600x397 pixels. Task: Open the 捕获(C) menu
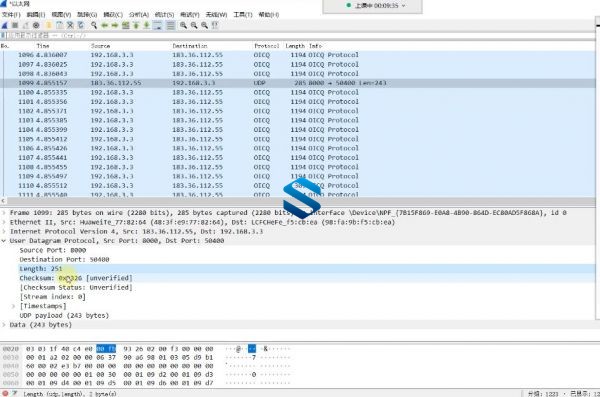[x=113, y=15]
